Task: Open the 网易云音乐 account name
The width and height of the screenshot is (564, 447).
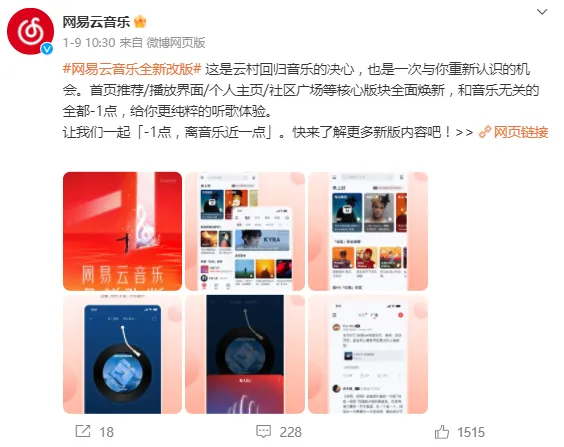Action: point(96,22)
